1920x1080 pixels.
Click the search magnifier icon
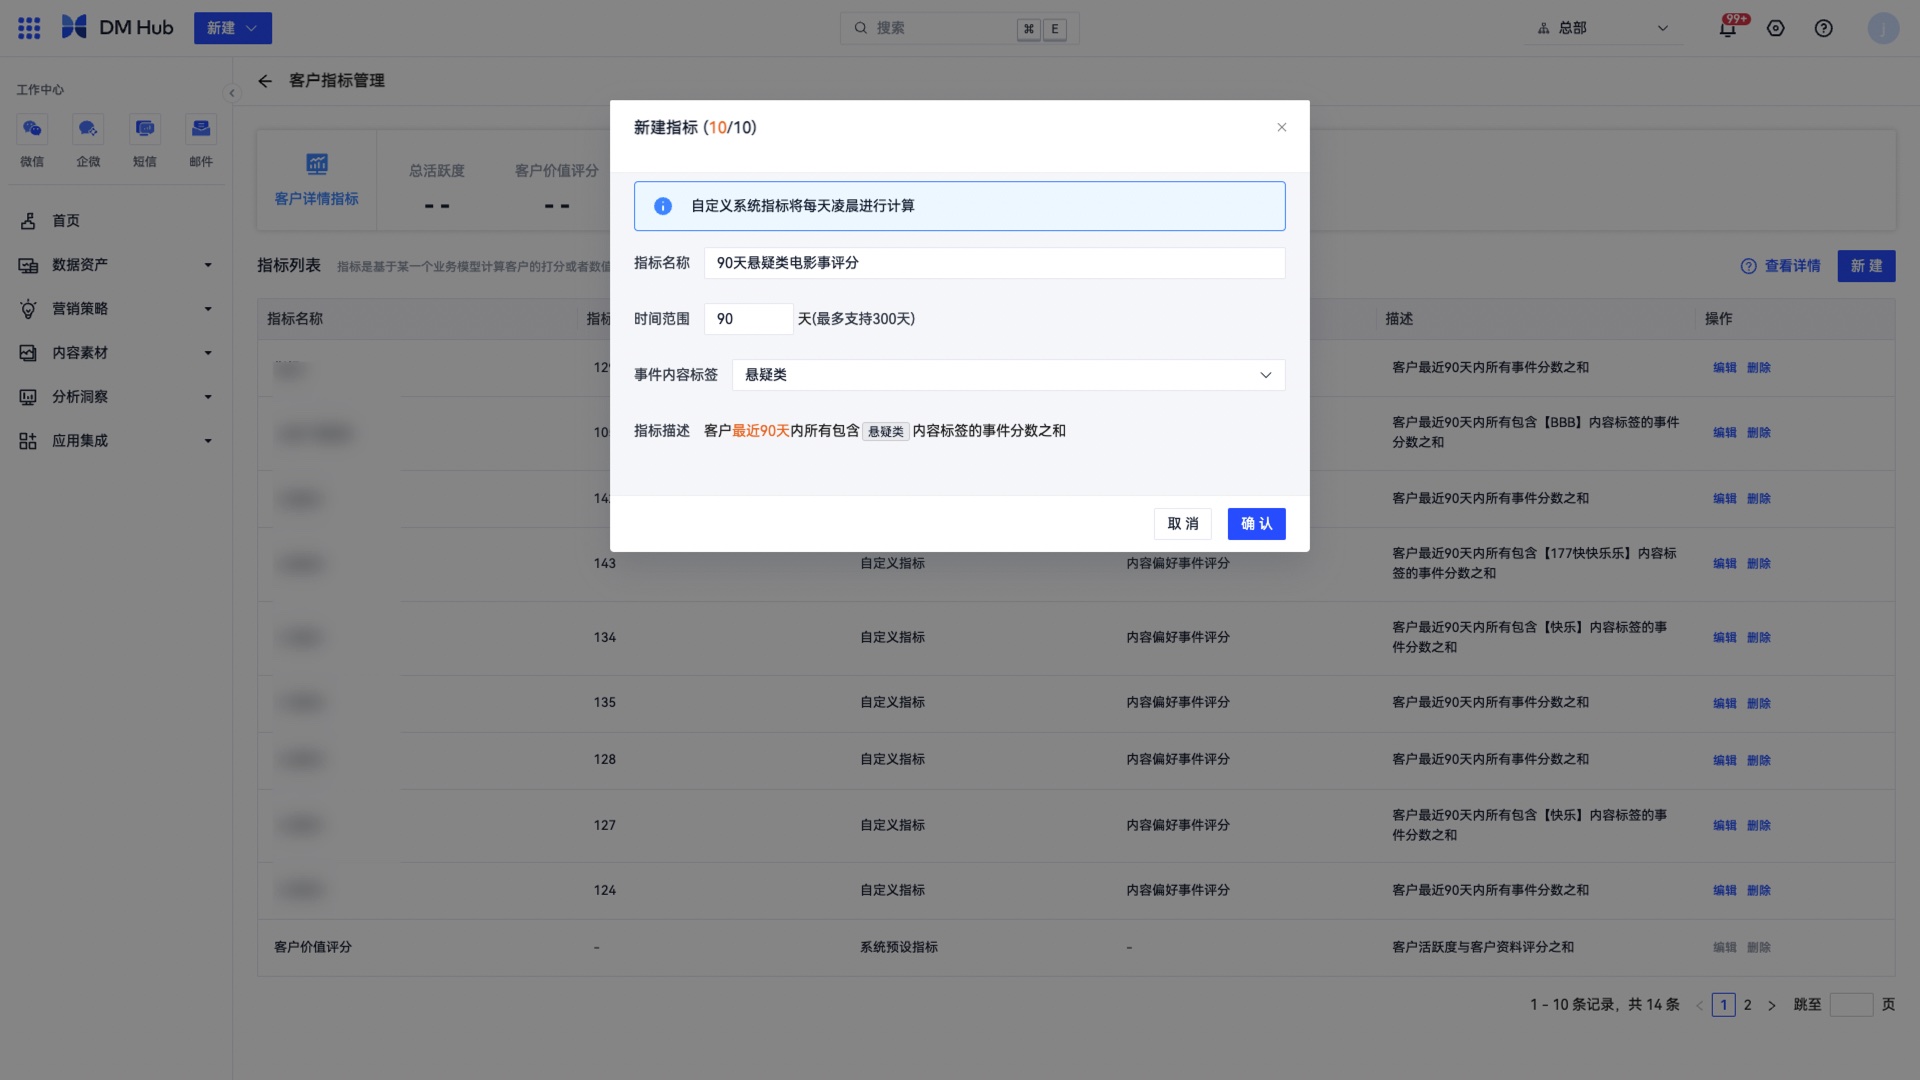click(860, 28)
